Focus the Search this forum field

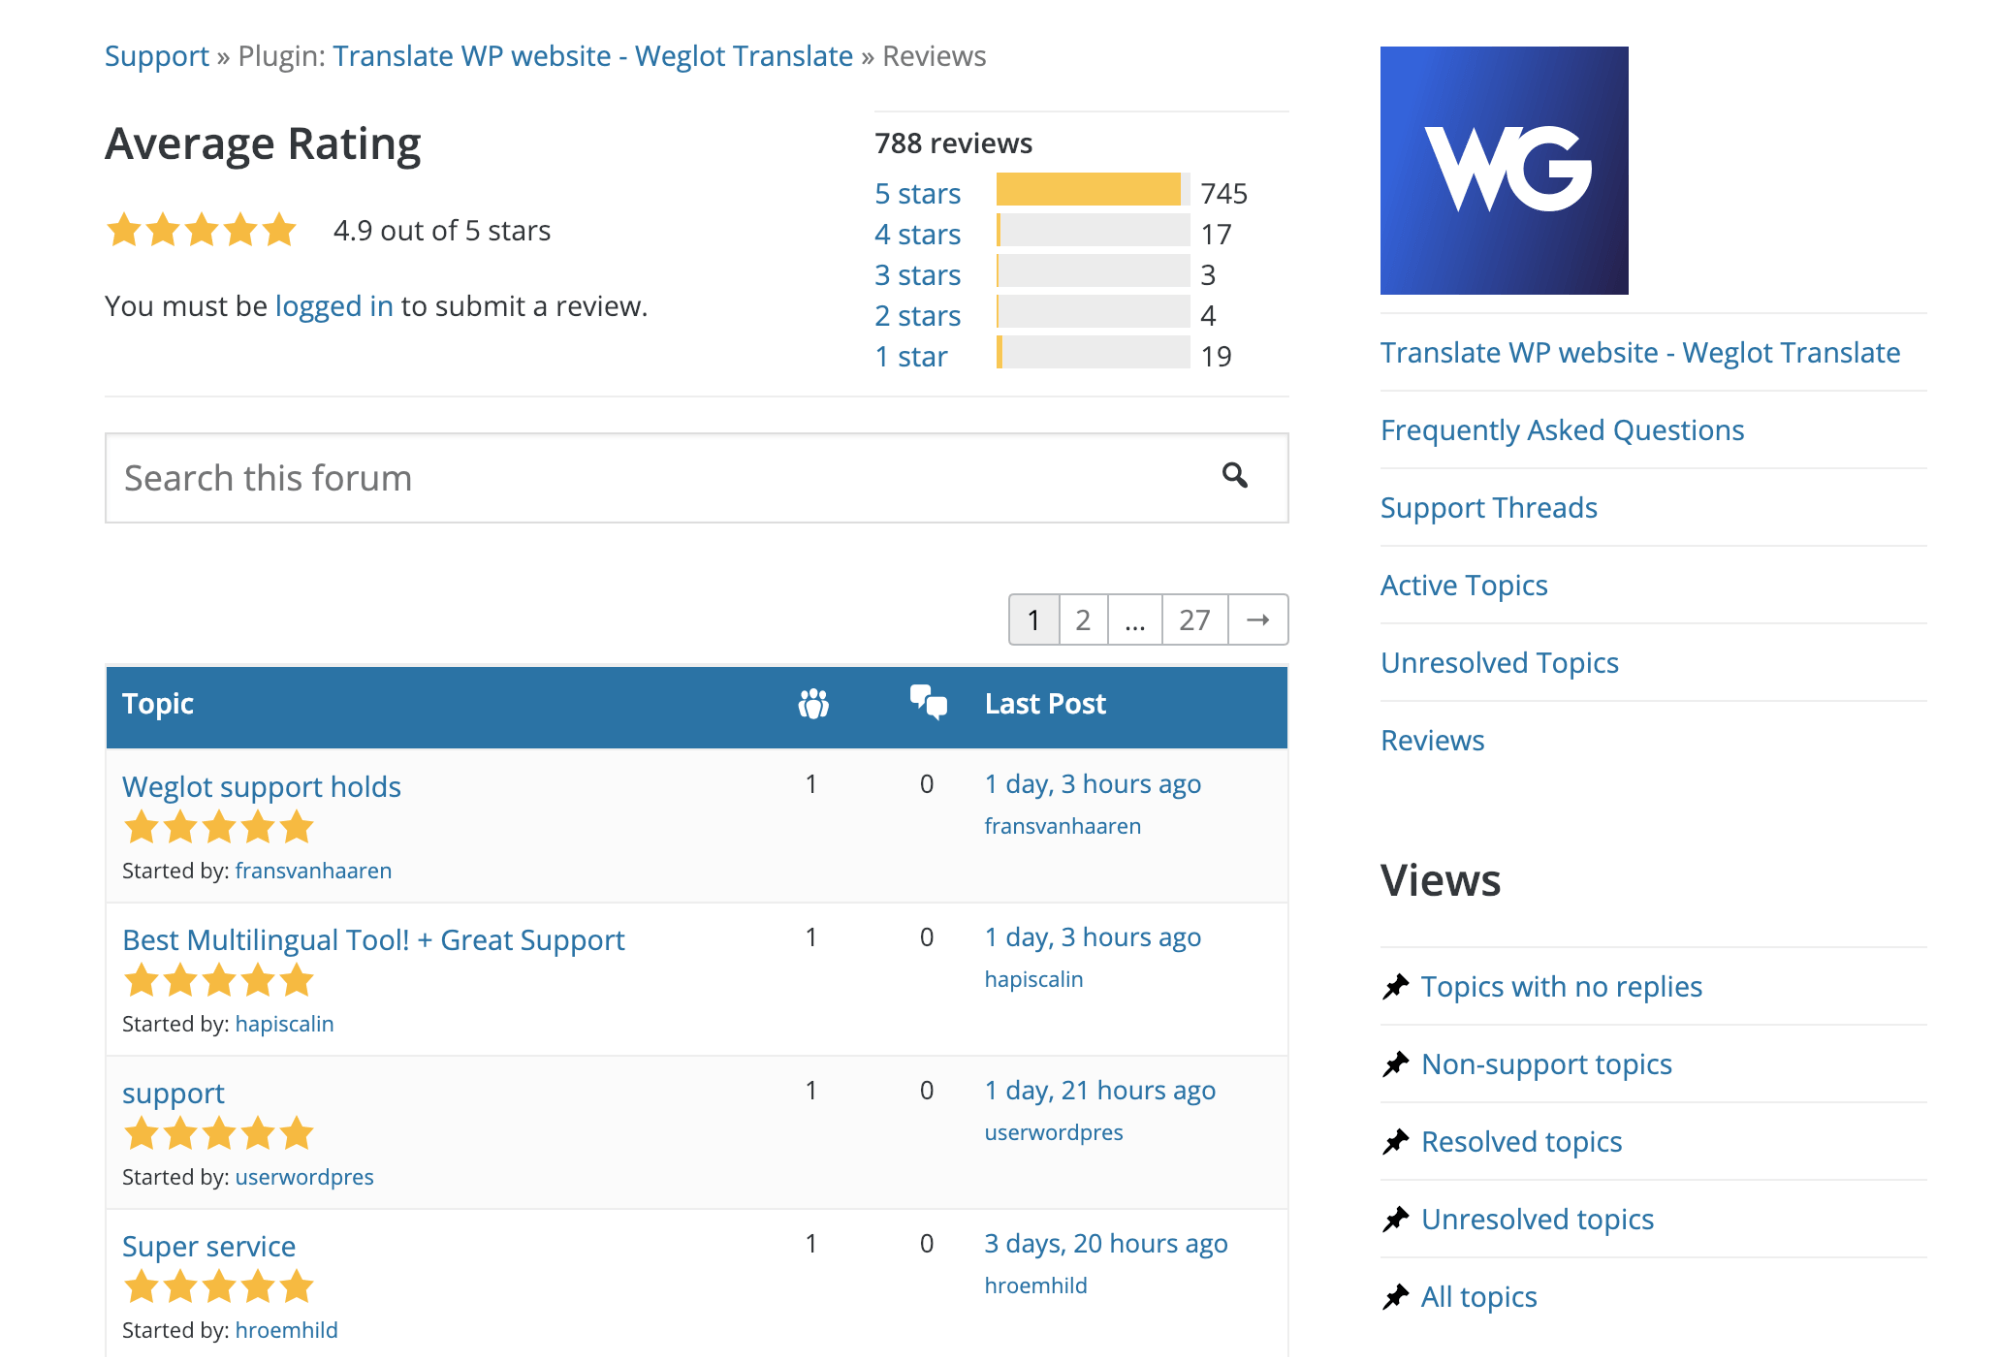pyautogui.click(x=696, y=478)
